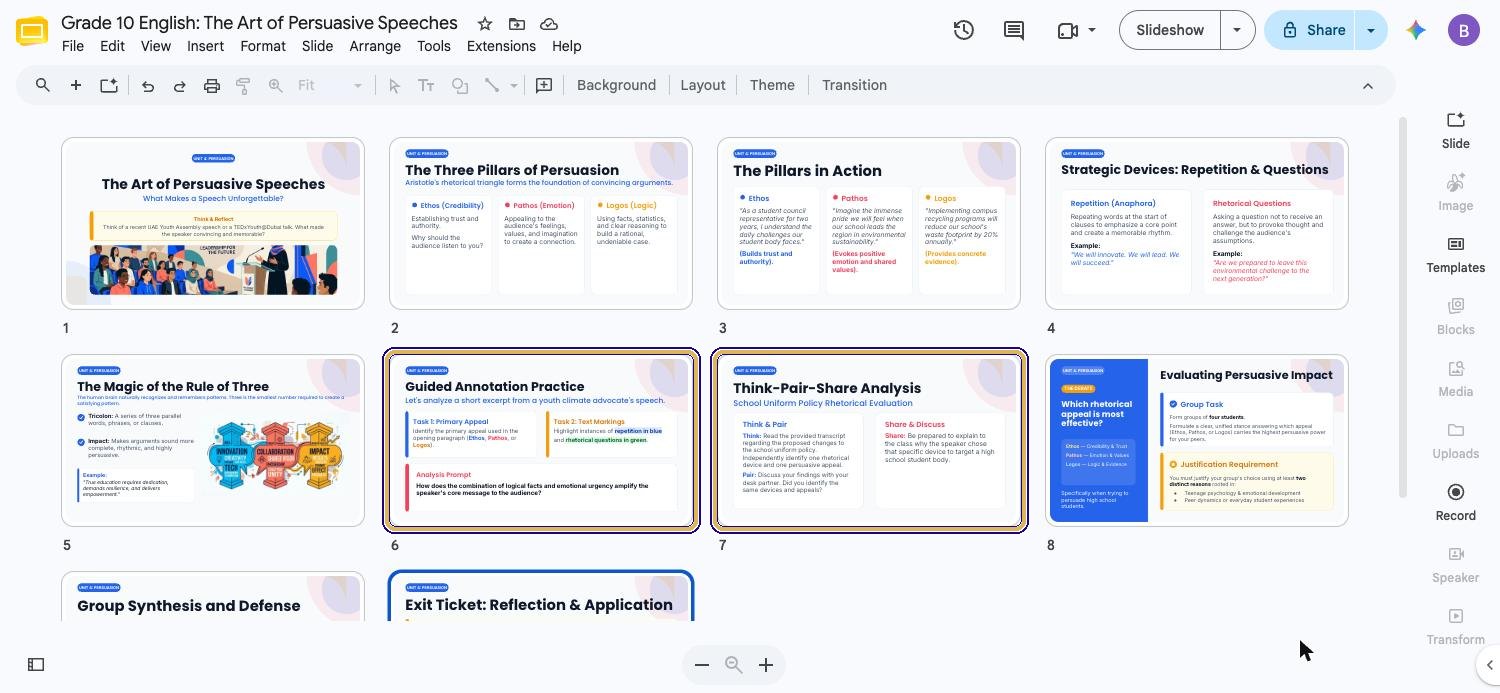Open the video call dropdown arrow

(1092, 30)
